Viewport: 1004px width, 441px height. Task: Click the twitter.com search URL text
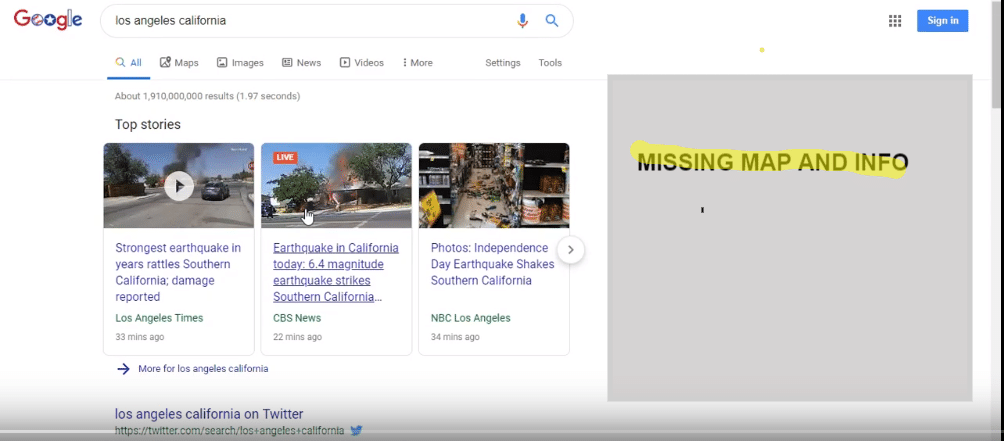click(x=229, y=431)
